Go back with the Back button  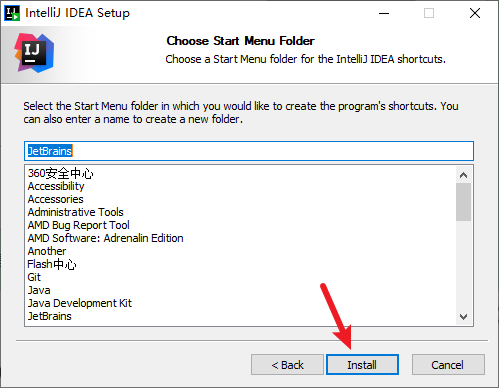click(x=287, y=365)
